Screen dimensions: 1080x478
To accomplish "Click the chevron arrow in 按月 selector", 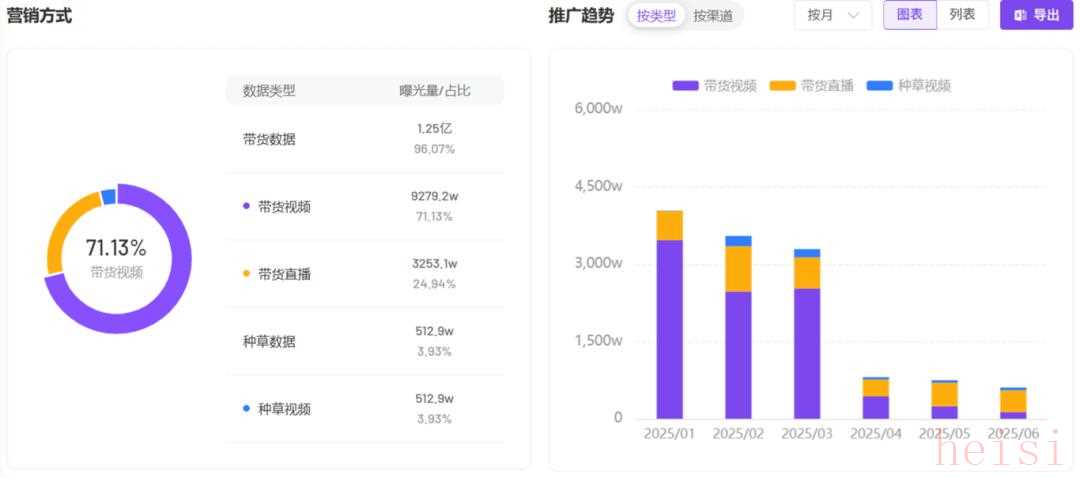I will pos(853,15).
